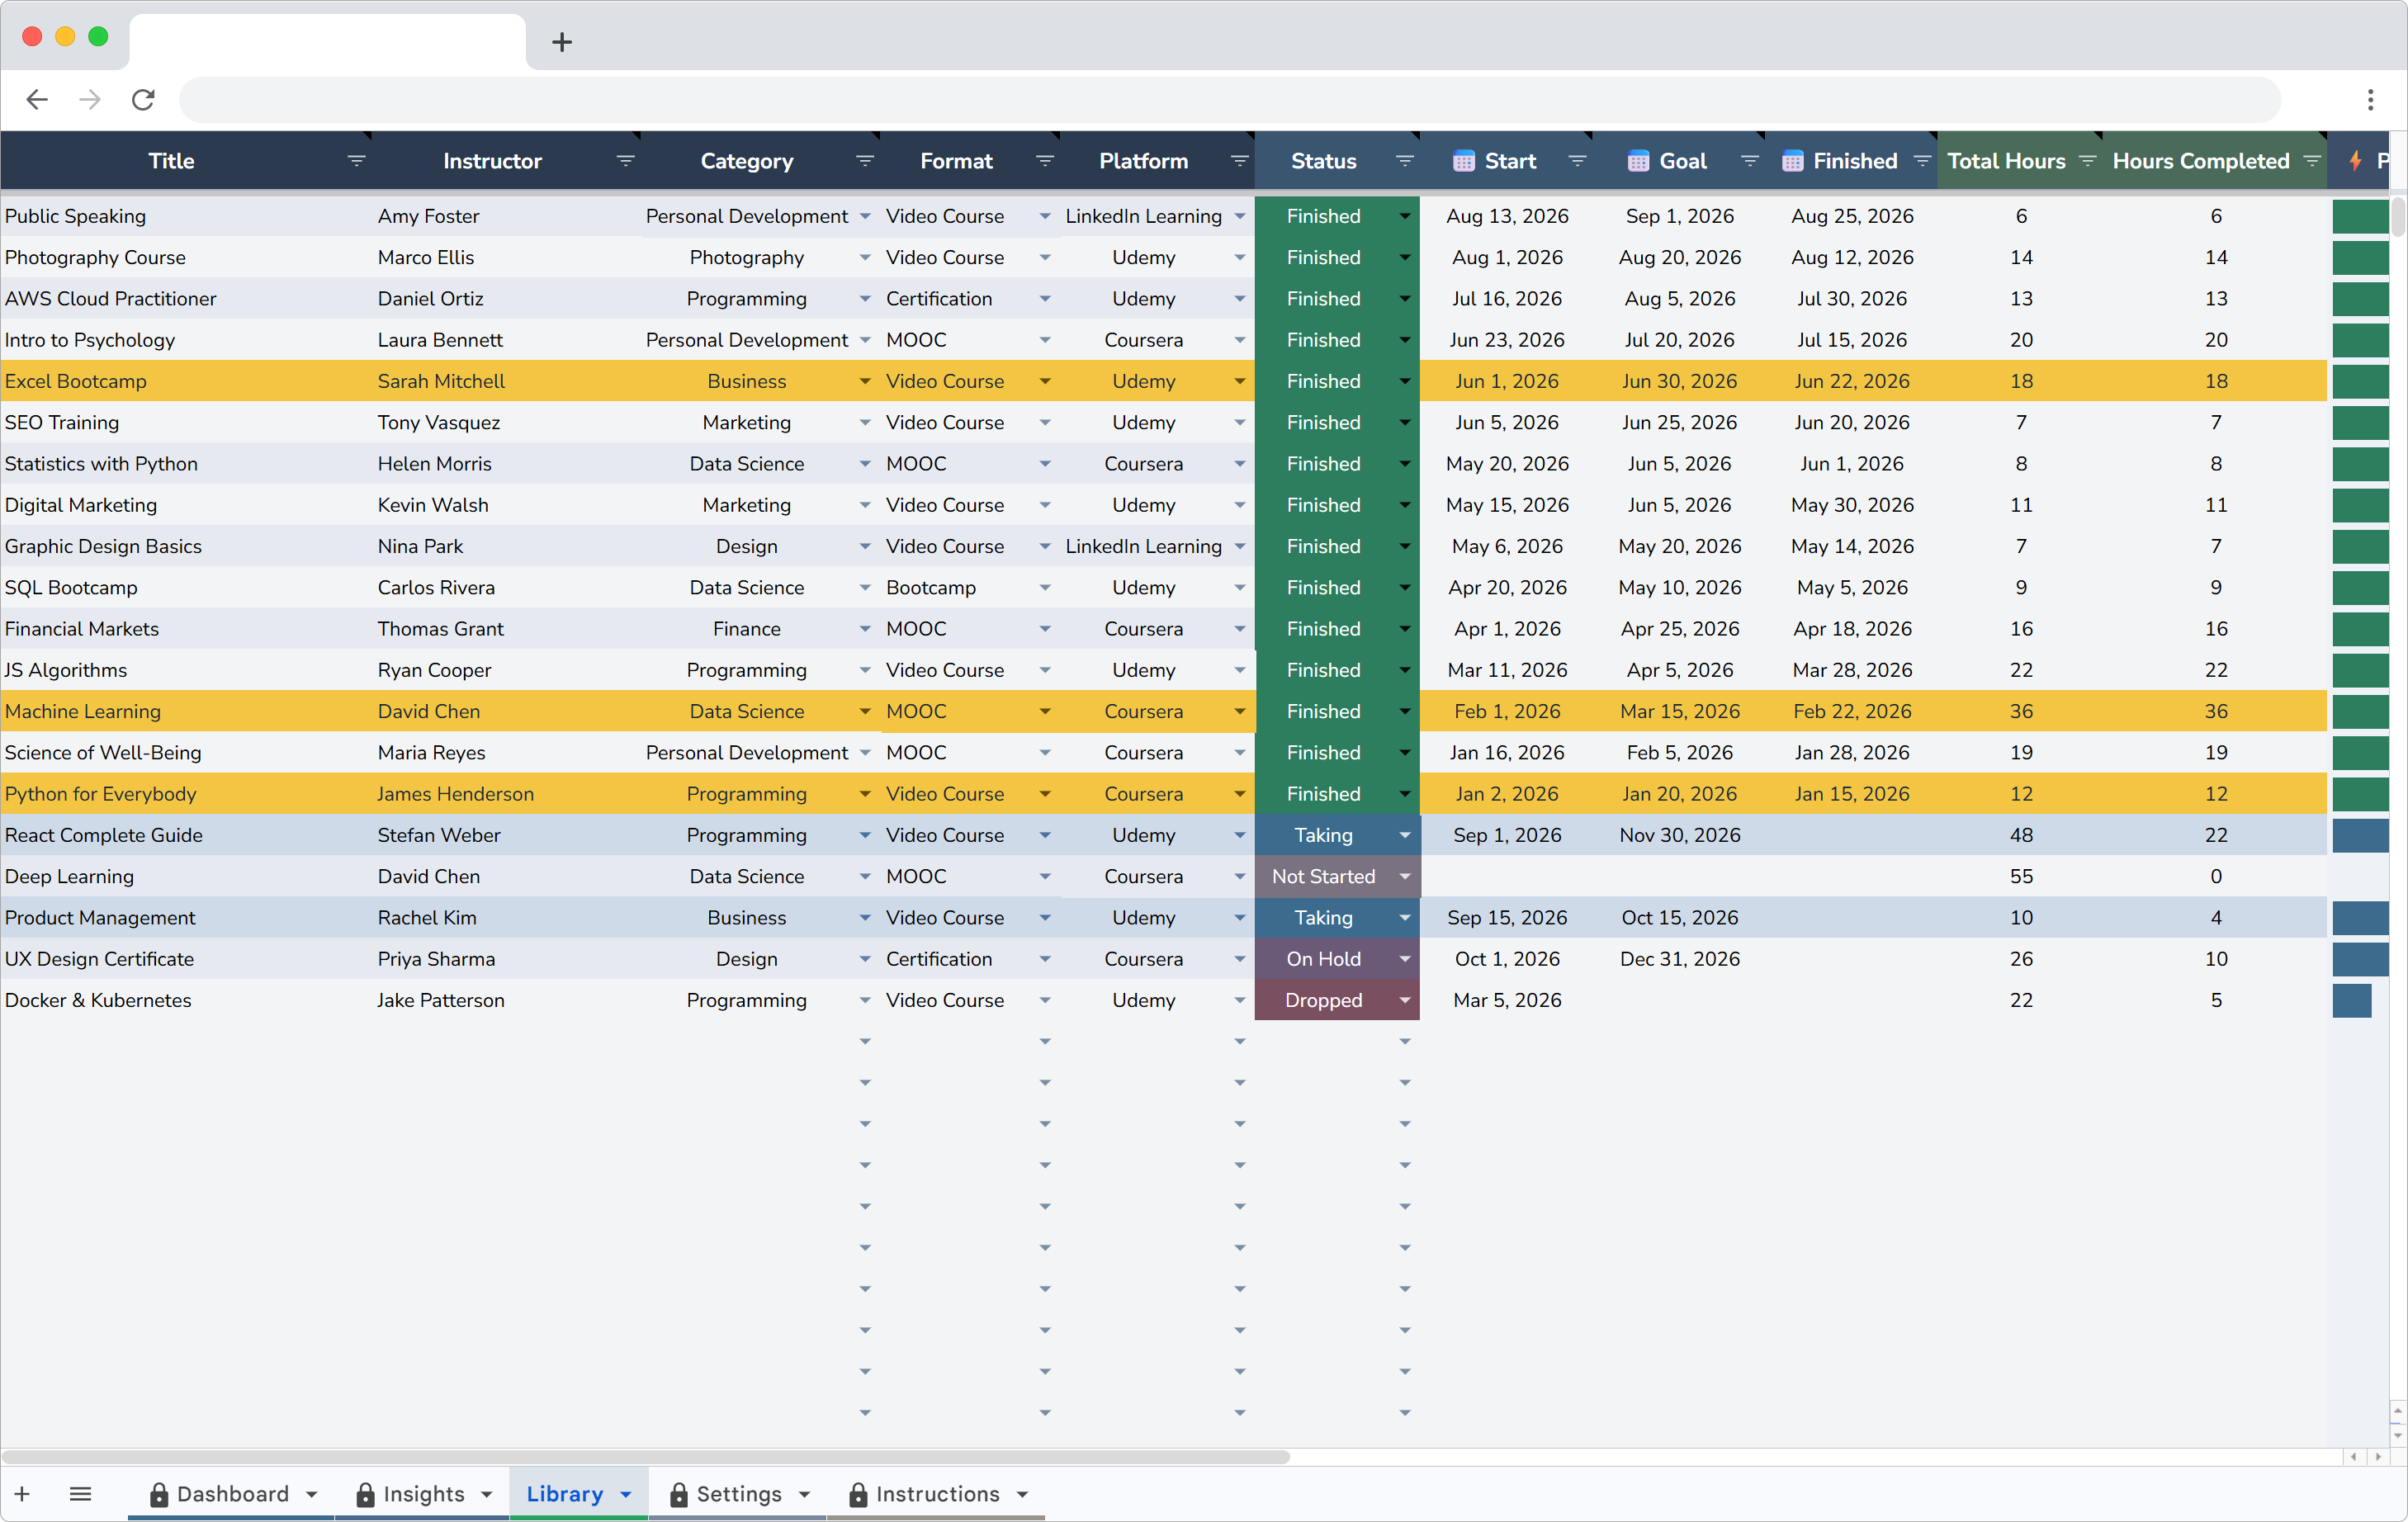Click the calendar icon in the Goal header
The width and height of the screenshot is (2408, 1522).
coord(1637,160)
